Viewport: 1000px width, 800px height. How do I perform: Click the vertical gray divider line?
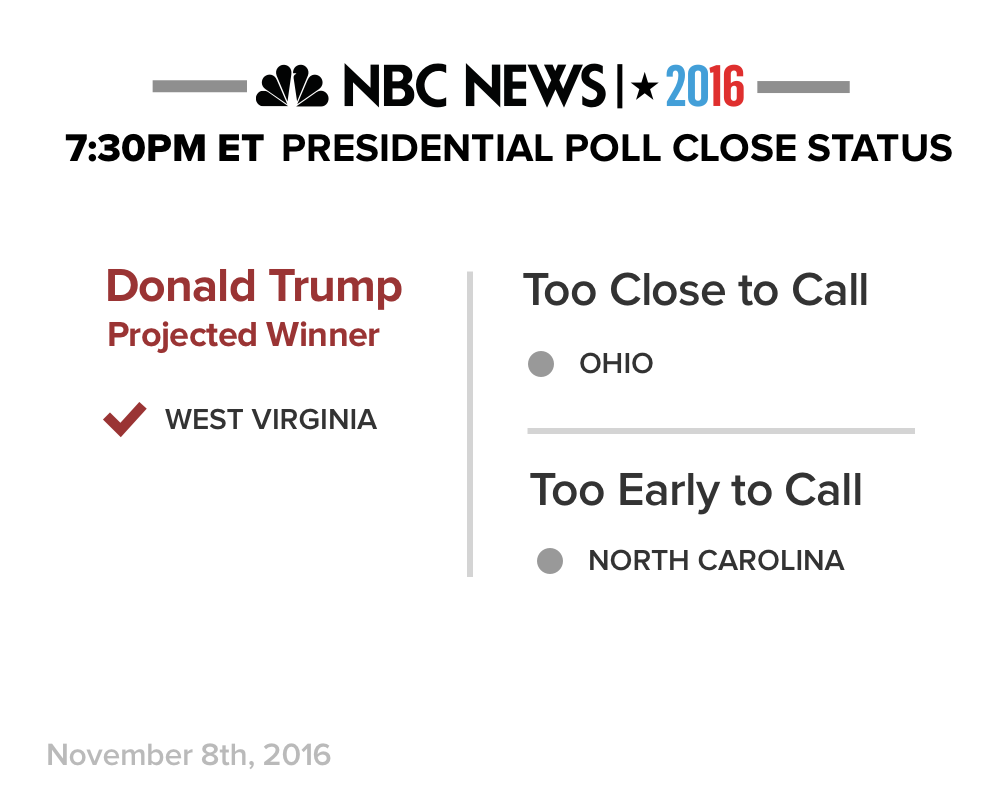coord(470,424)
